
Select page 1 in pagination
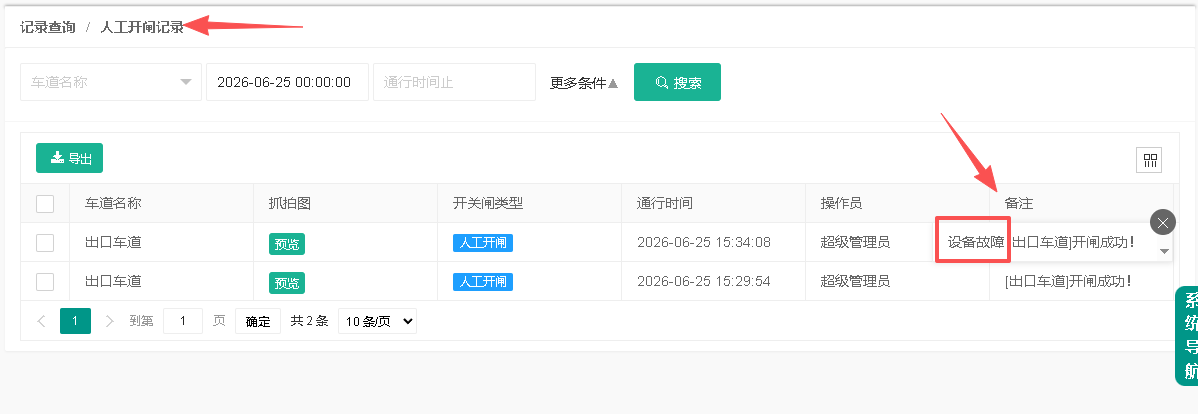click(x=75, y=322)
